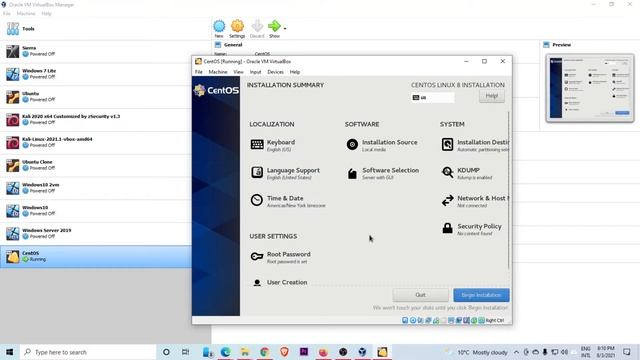Image resolution: width=640 pixels, height=360 pixels.
Task: Click the Cortana circle on the taskbar
Action: pyautogui.click(x=166, y=352)
